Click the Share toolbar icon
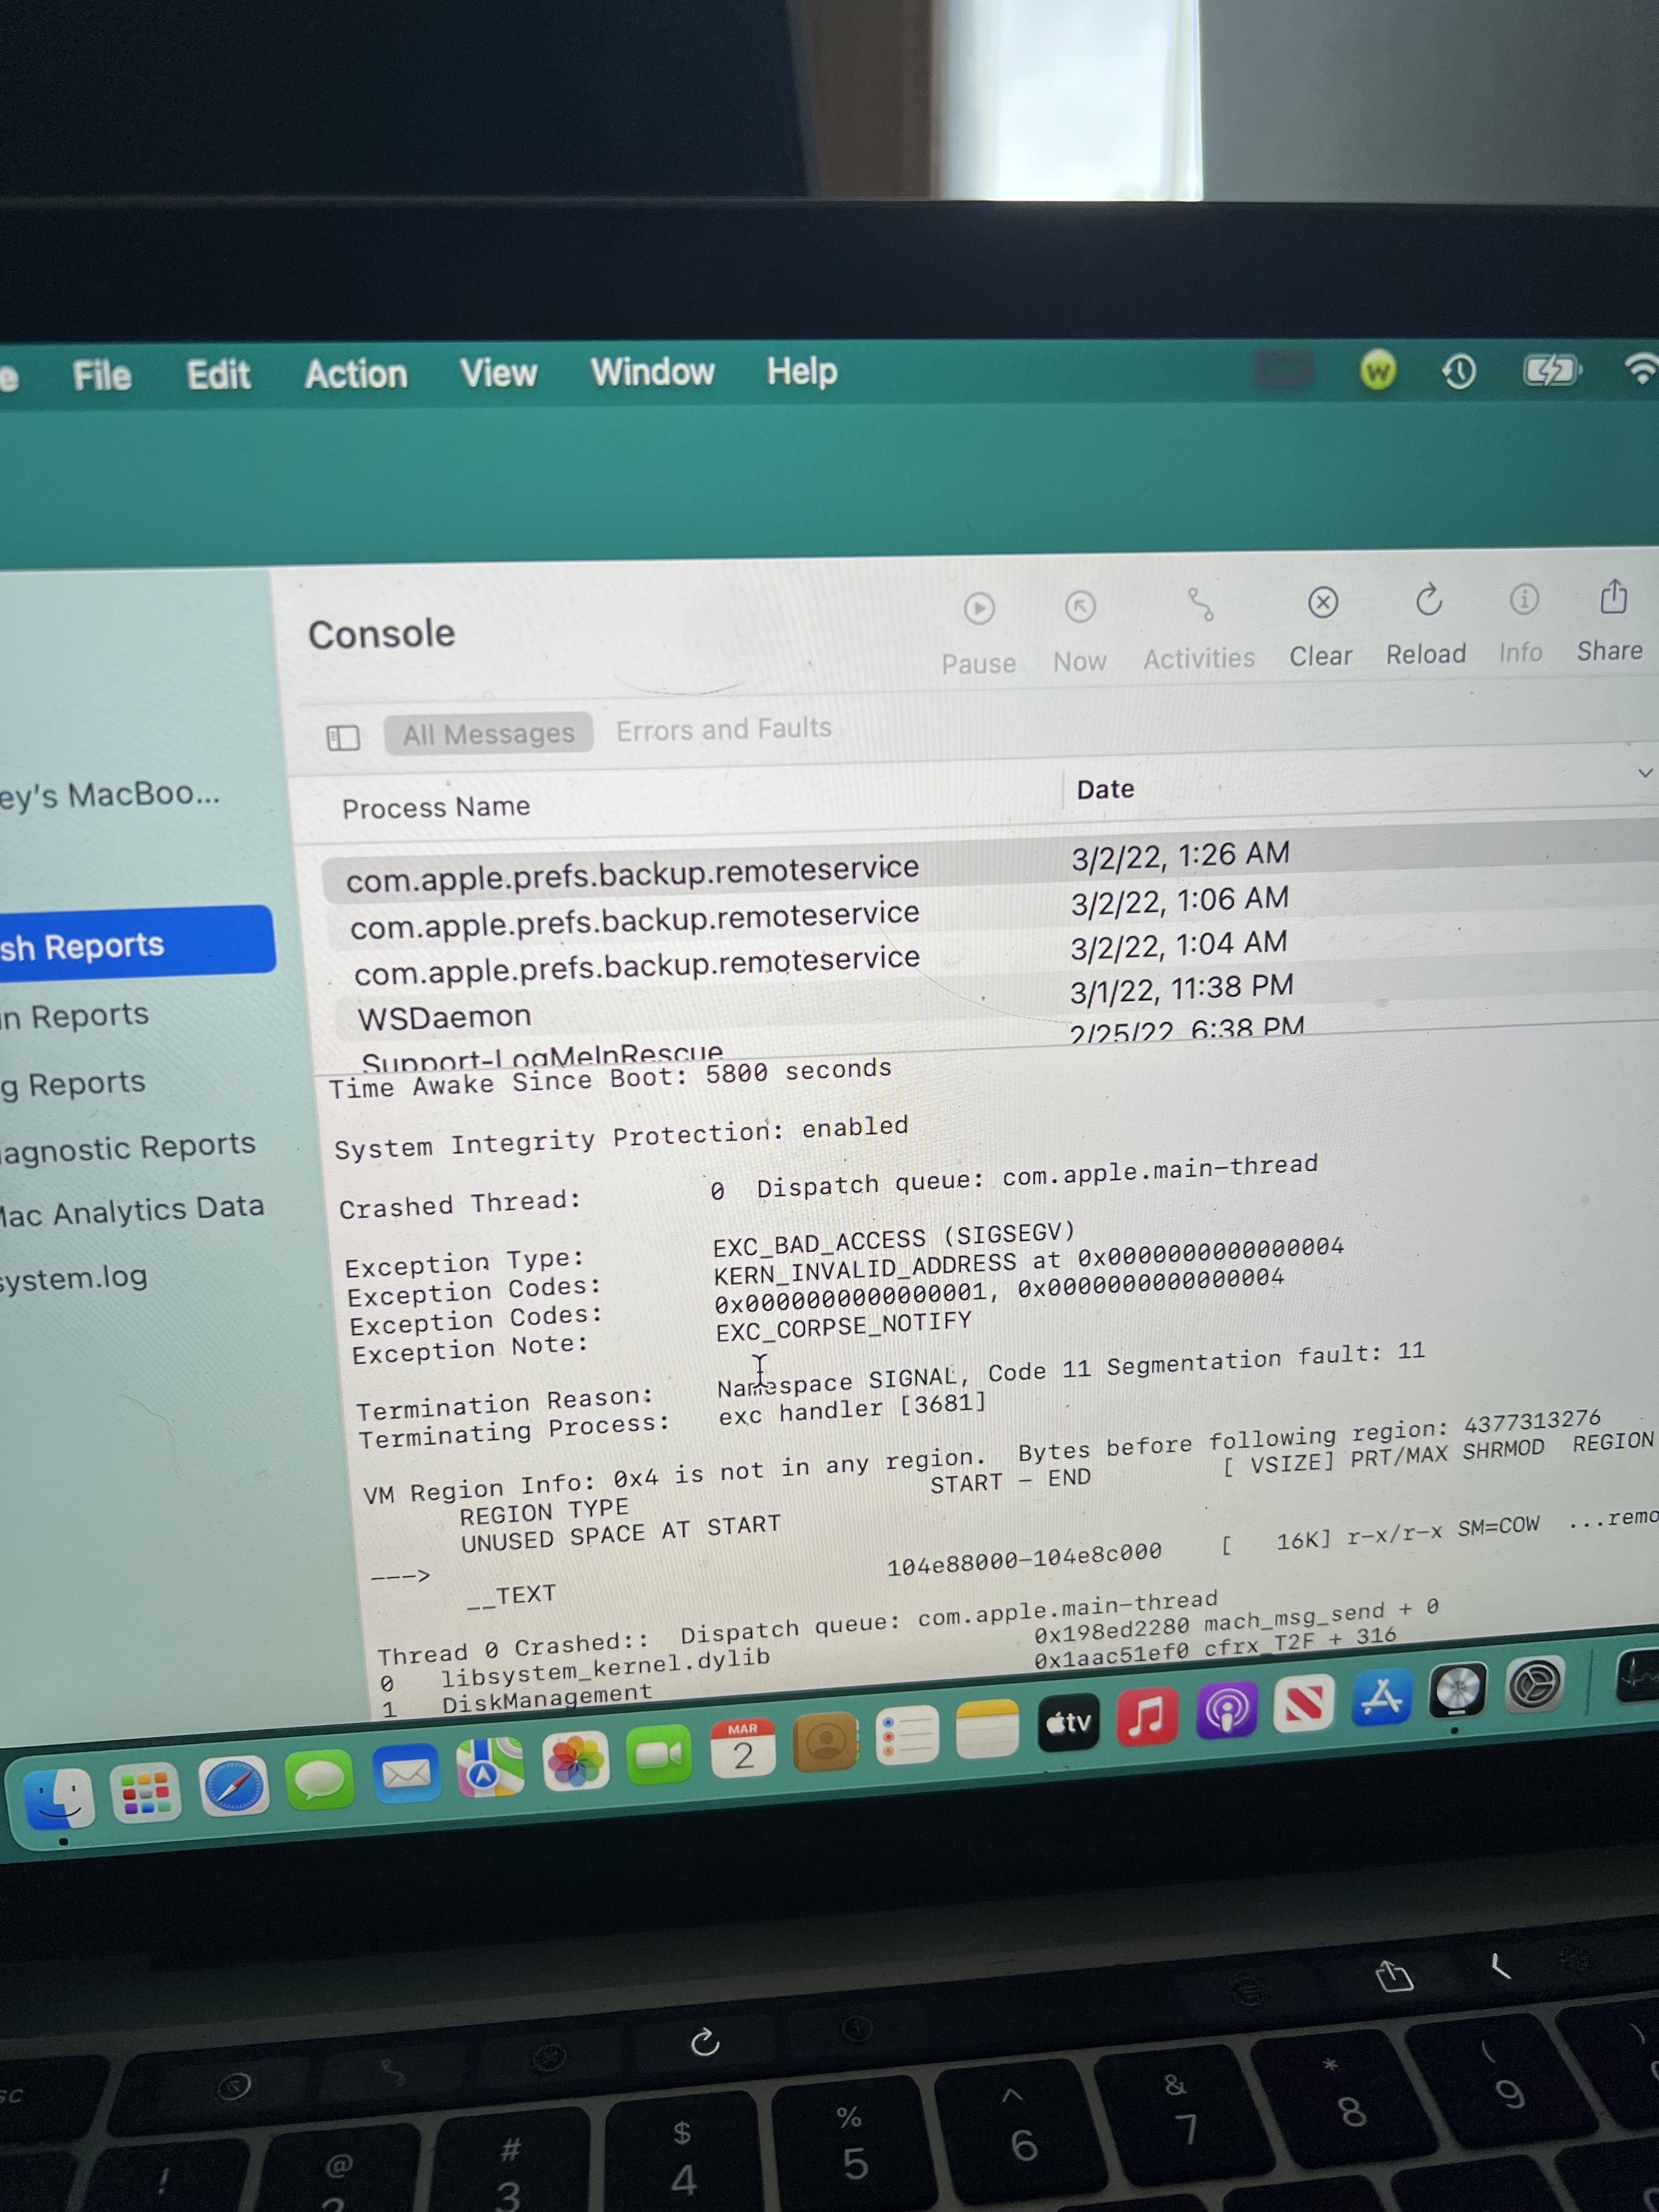The height and width of the screenshot is (2212, 1659). point(1613,597)
